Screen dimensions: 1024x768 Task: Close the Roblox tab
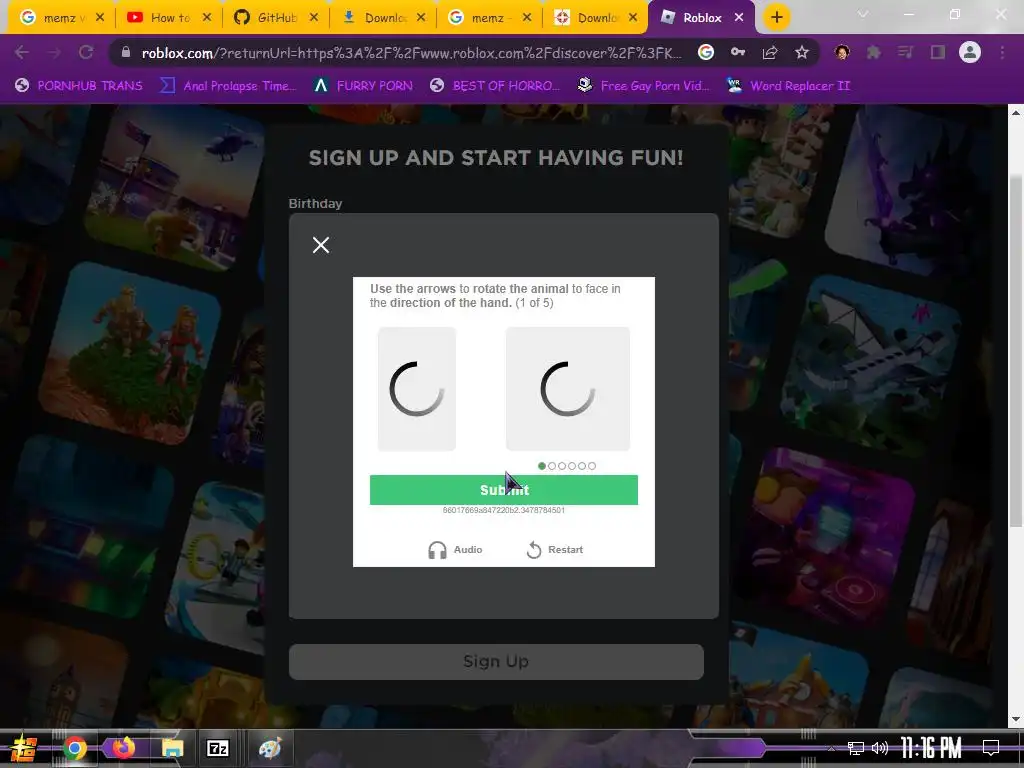[739, 18]
